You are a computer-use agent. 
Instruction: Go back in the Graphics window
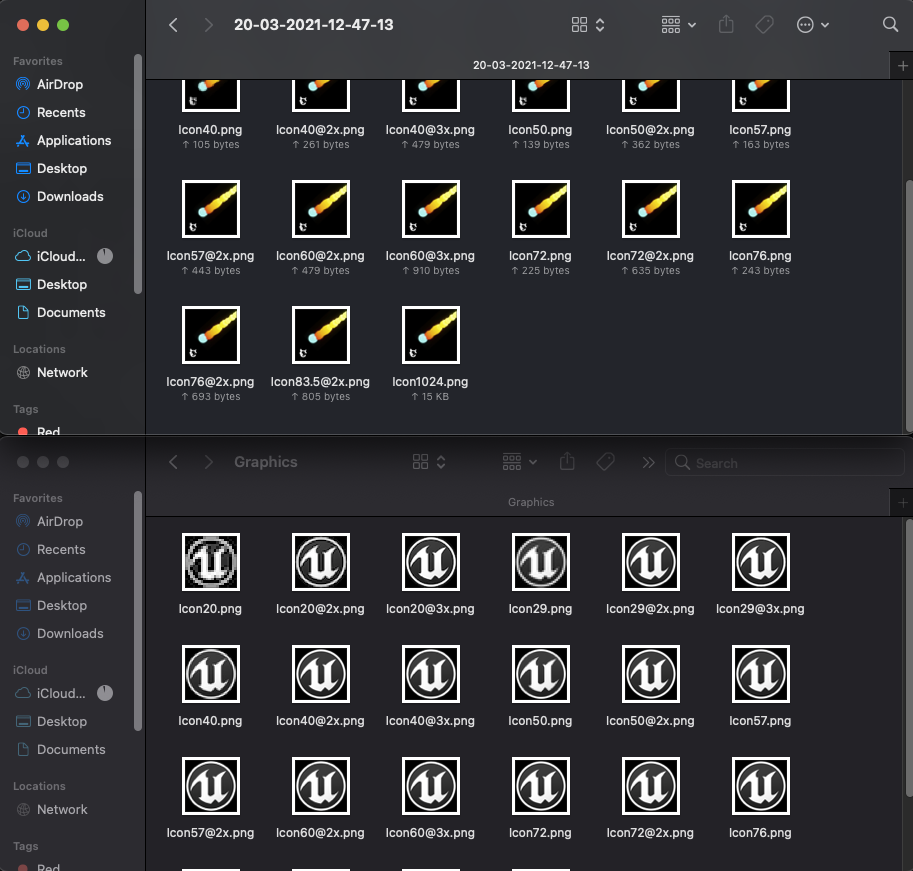(x=173, y=462)
